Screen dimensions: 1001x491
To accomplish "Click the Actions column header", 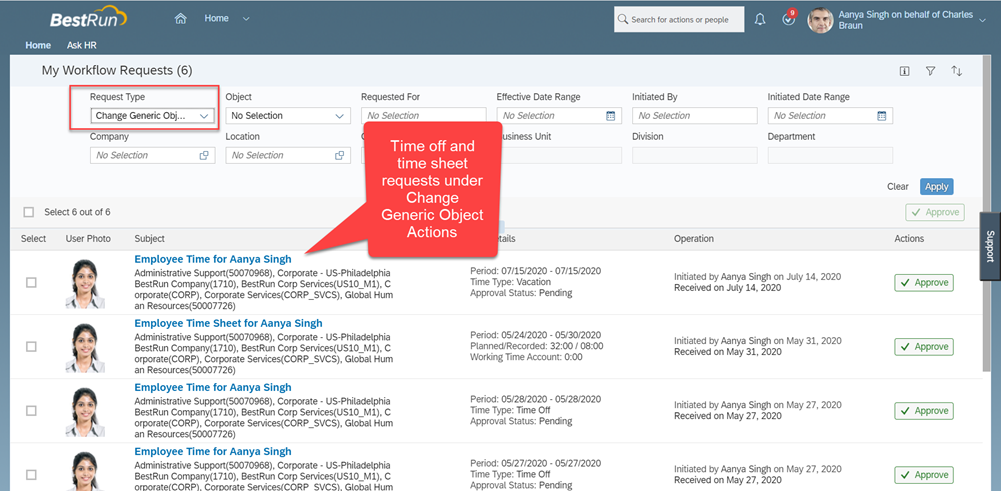I will pos(909,238).
